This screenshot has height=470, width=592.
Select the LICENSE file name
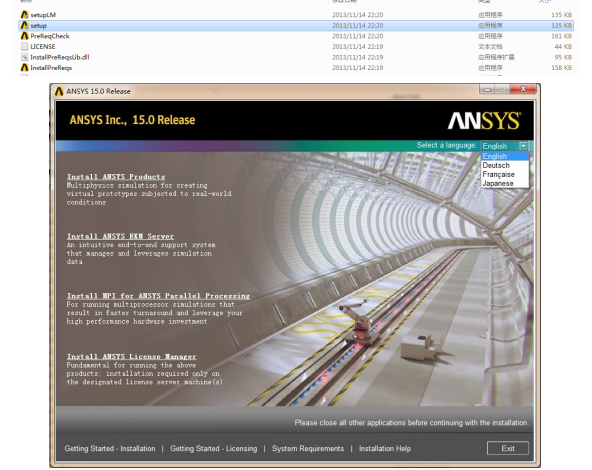coord(43,47)
